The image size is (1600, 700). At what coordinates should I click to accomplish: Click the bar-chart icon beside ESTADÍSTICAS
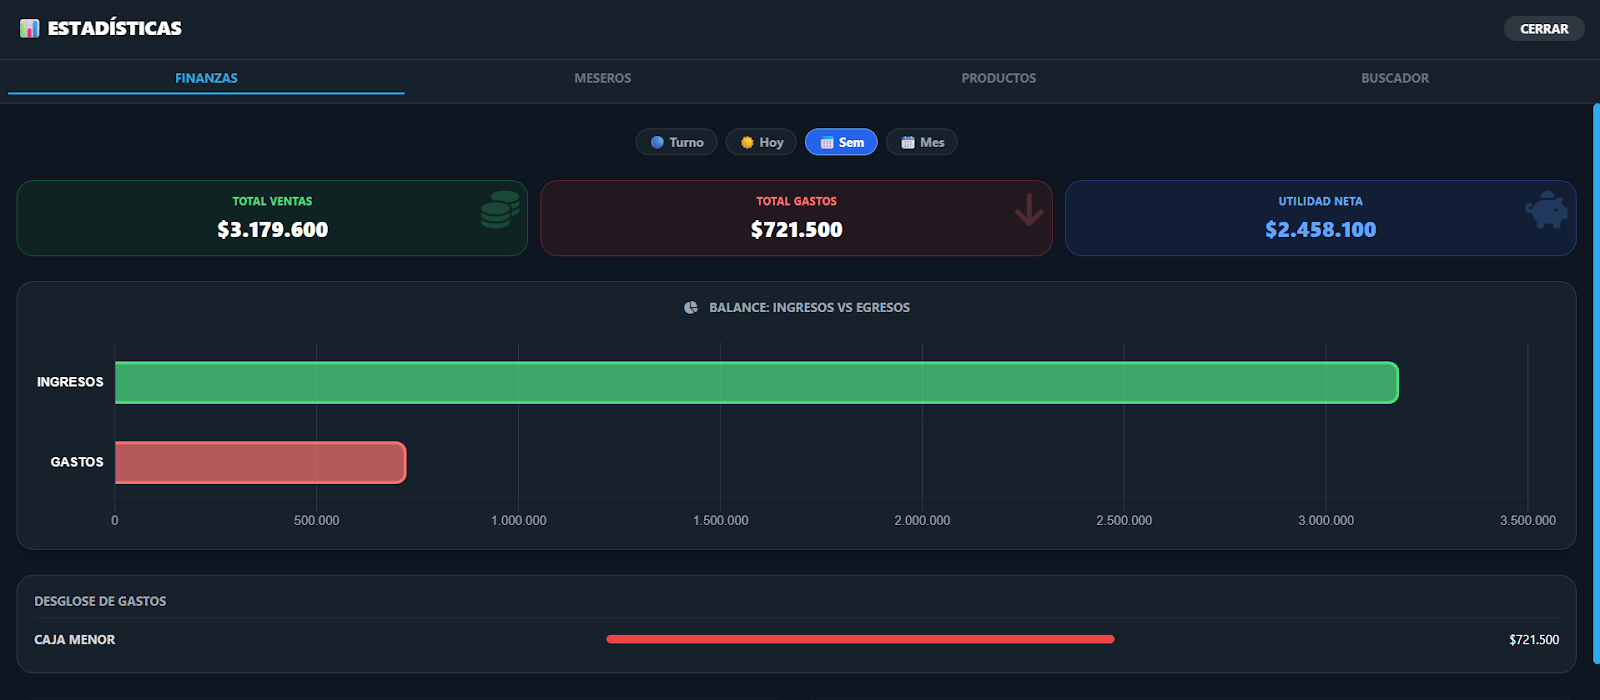point(29,28)
